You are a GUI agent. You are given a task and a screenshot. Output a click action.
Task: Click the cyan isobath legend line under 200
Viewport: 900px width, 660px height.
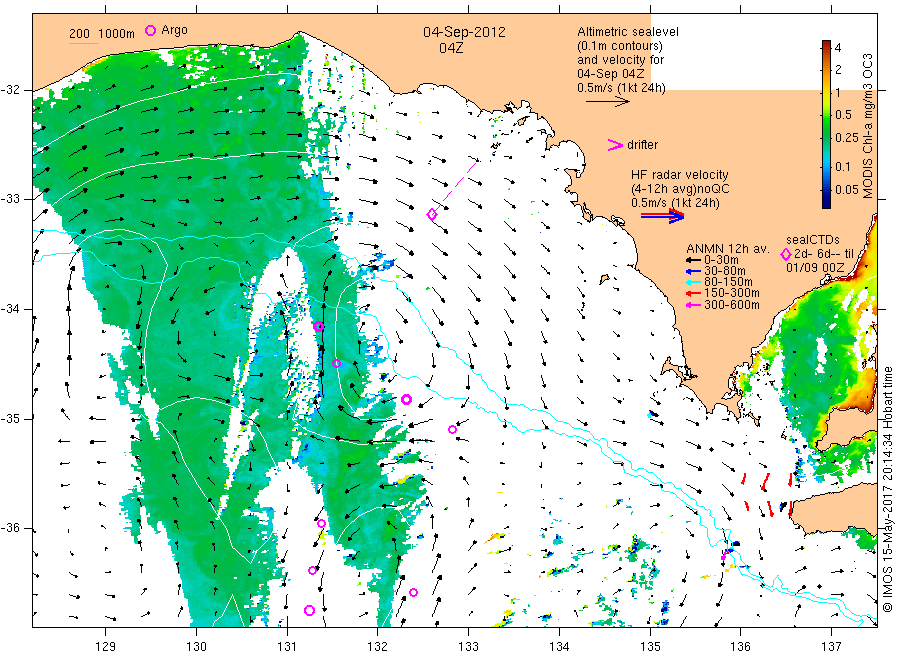click(83, 42)
